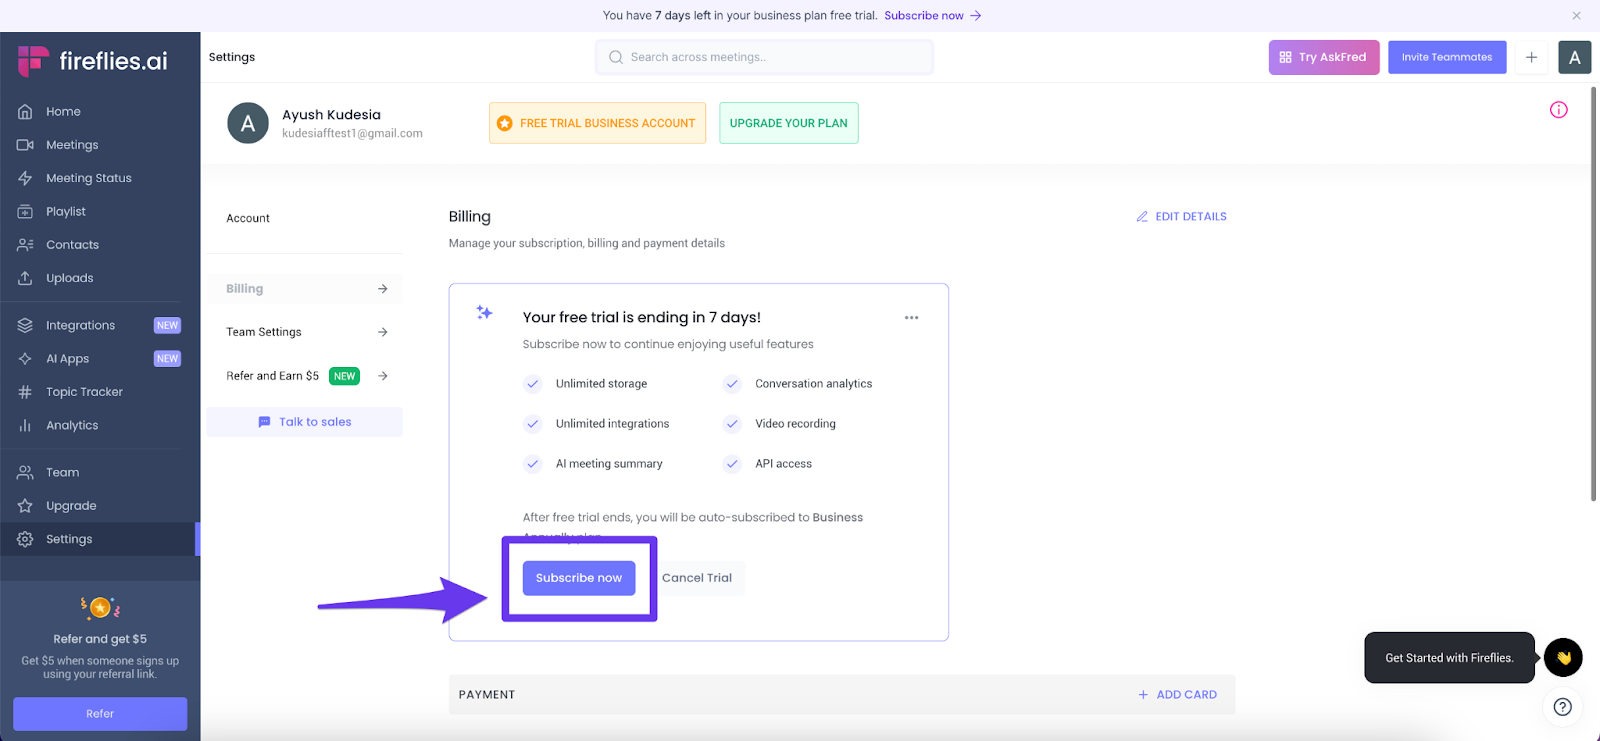Click the Unlimited storage checkmark
This screenshot has width=1600, height=741.
(x=533, y=384)
